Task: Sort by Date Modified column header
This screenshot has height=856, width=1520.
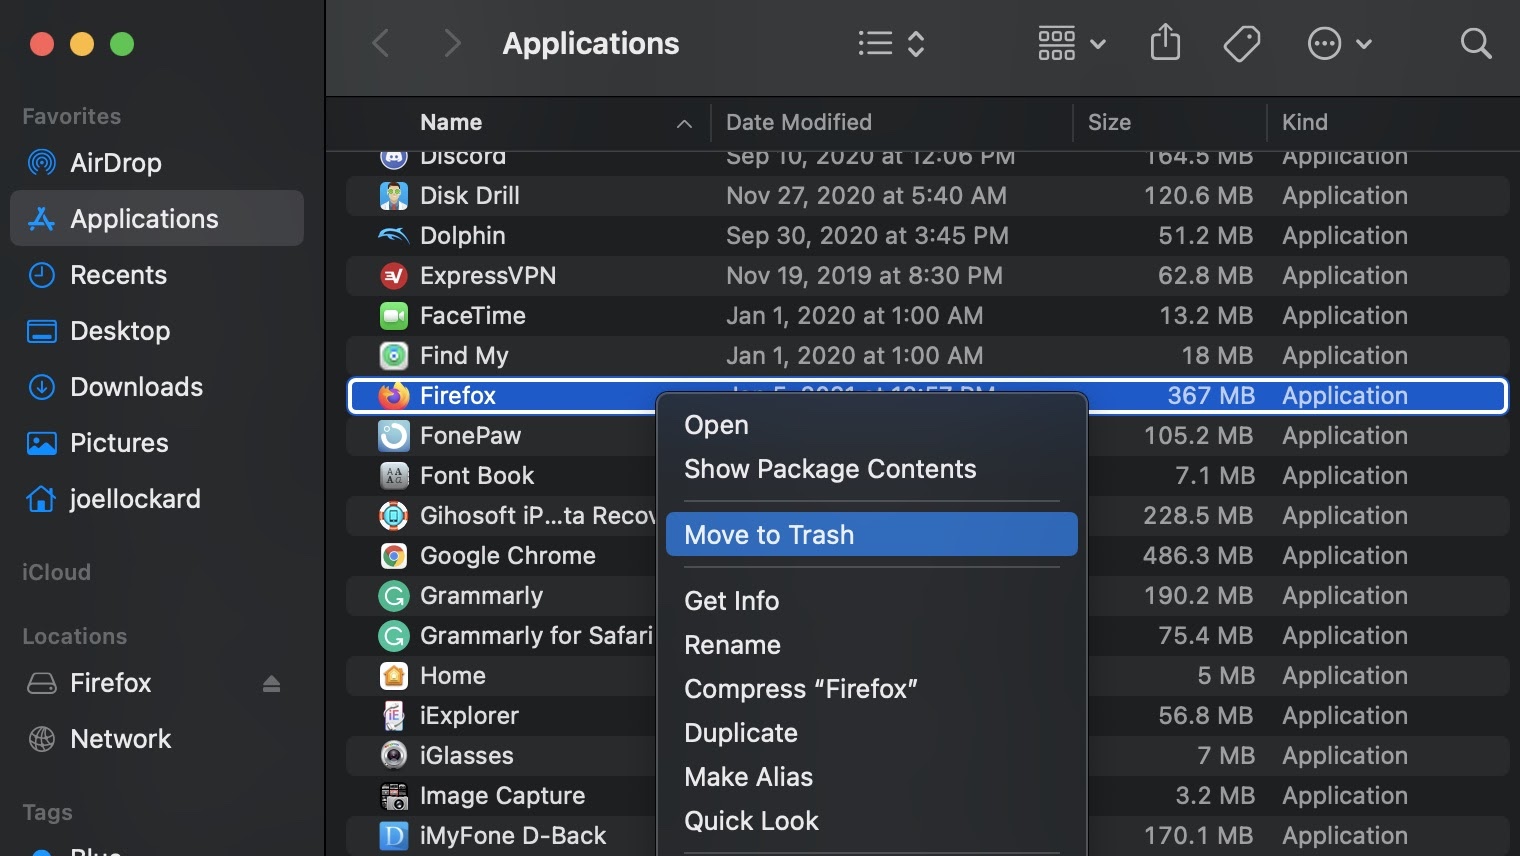Action: coord(798,122)
